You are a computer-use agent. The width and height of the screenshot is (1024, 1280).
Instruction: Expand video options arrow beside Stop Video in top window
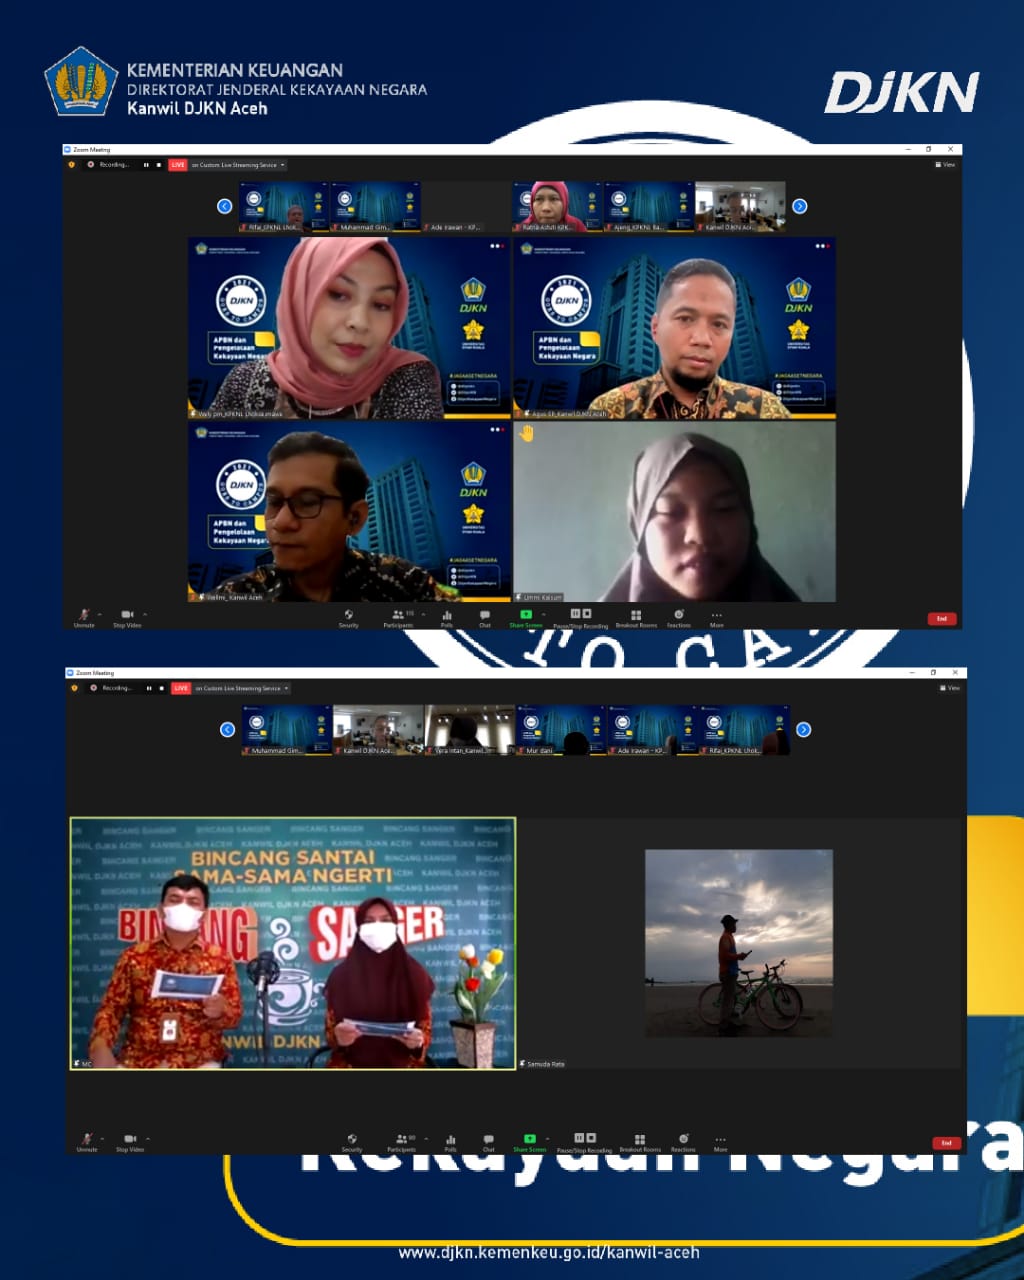(145, 614)
